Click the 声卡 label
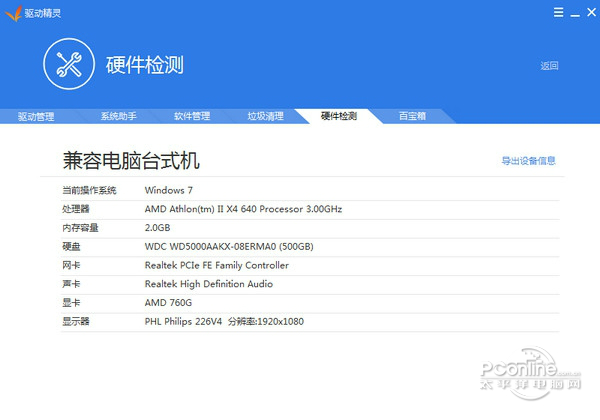This screenshot has height=420, width=600. [x=71, y=284]
